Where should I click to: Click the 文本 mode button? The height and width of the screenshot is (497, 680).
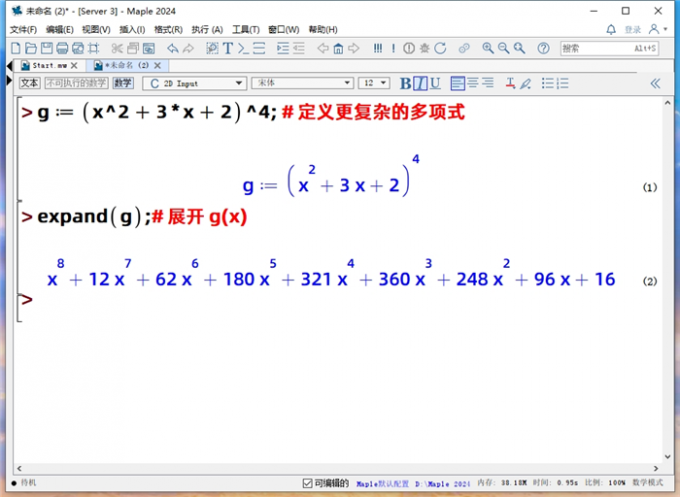(x=30, y=84)
